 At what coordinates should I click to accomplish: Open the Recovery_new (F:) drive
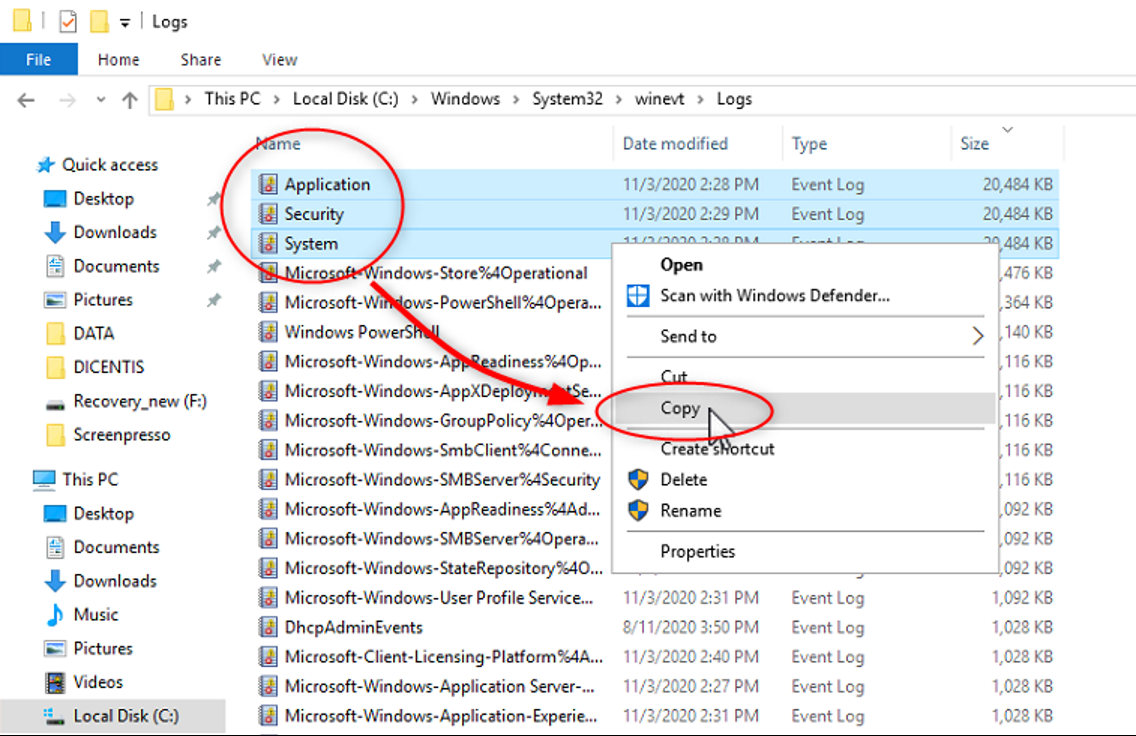click(139, 401)
